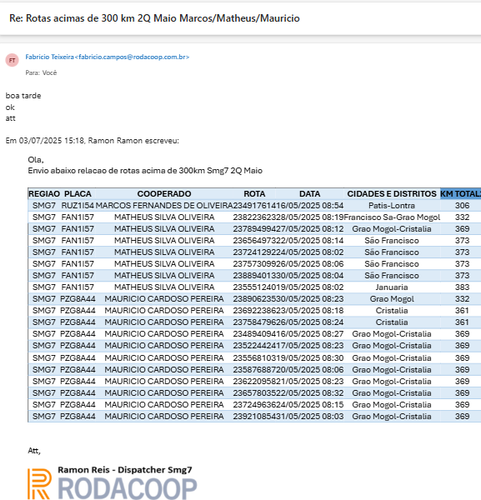481x500 pixels.
Task: Click the date 22/05/2025 08:14
Action: (x=310, y=240)
